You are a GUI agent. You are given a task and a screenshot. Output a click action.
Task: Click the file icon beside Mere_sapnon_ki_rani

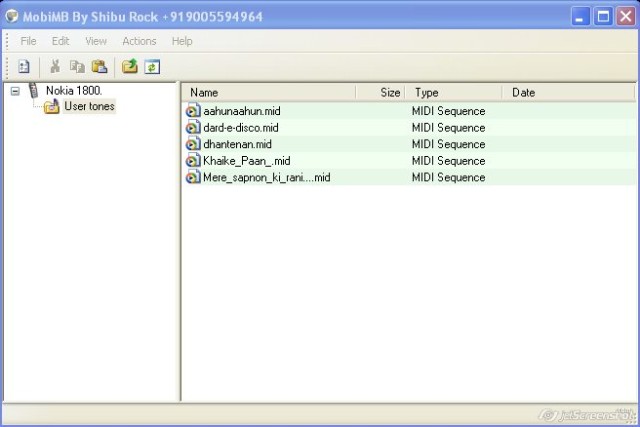point(193,177)
